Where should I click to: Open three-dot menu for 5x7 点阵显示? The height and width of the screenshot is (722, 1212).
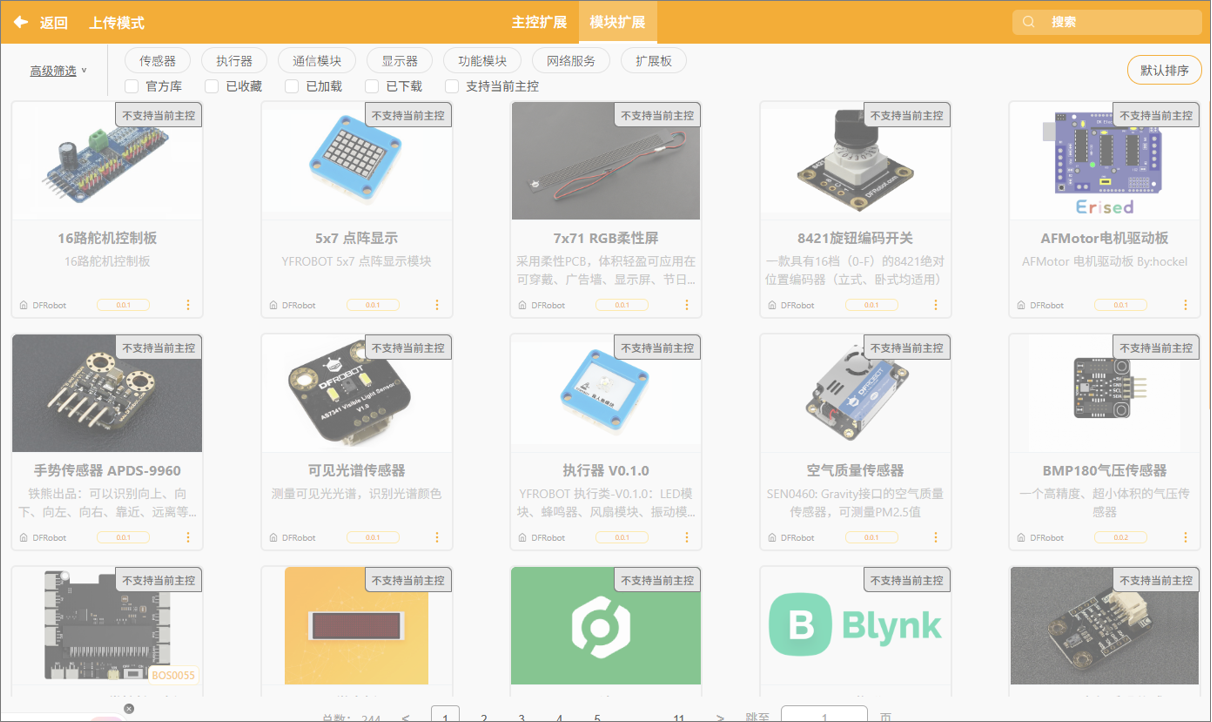tap(437, 305)
